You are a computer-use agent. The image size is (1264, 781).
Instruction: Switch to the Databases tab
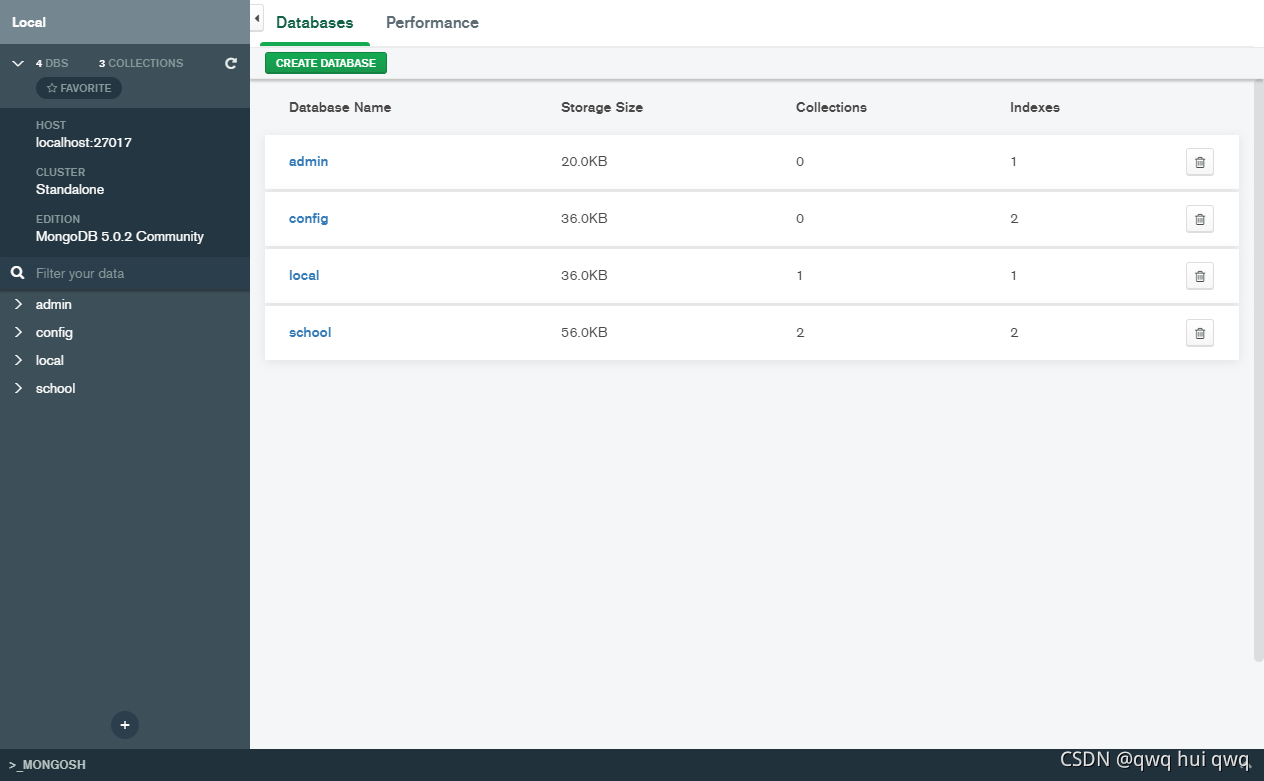click(315, 22)
